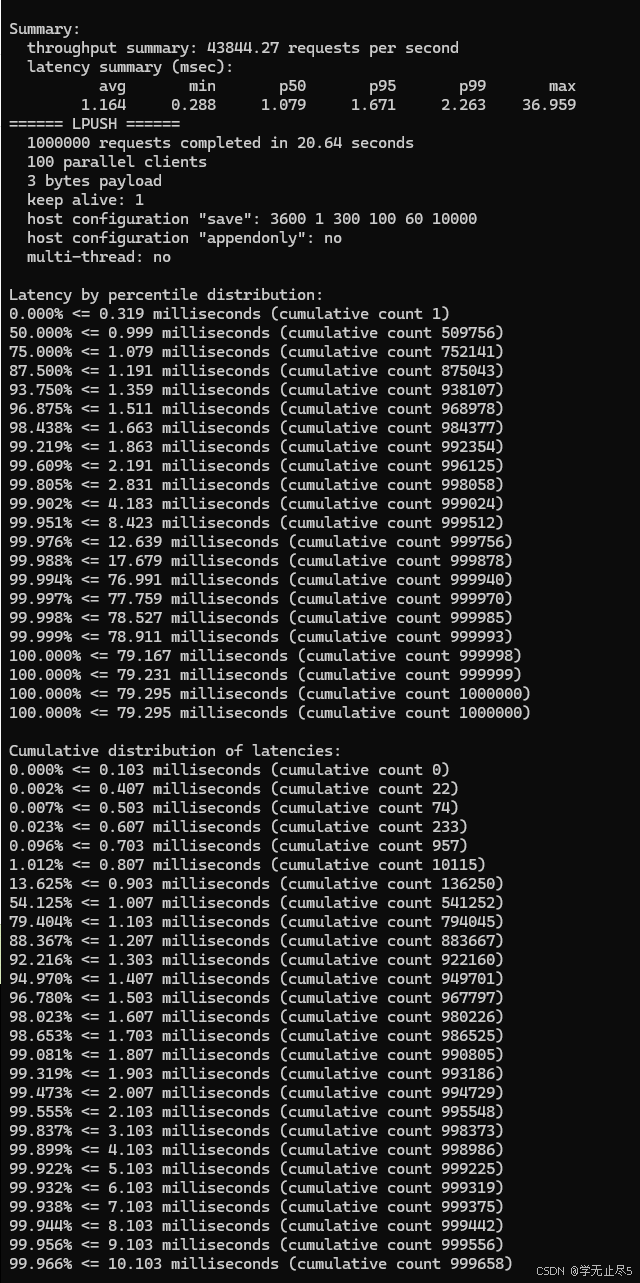Click the 99.994% <= 76.991 milliseconds row
The width and height of the screenshot is (640, 1283).
pyautogui.click(x=261, y=580)
